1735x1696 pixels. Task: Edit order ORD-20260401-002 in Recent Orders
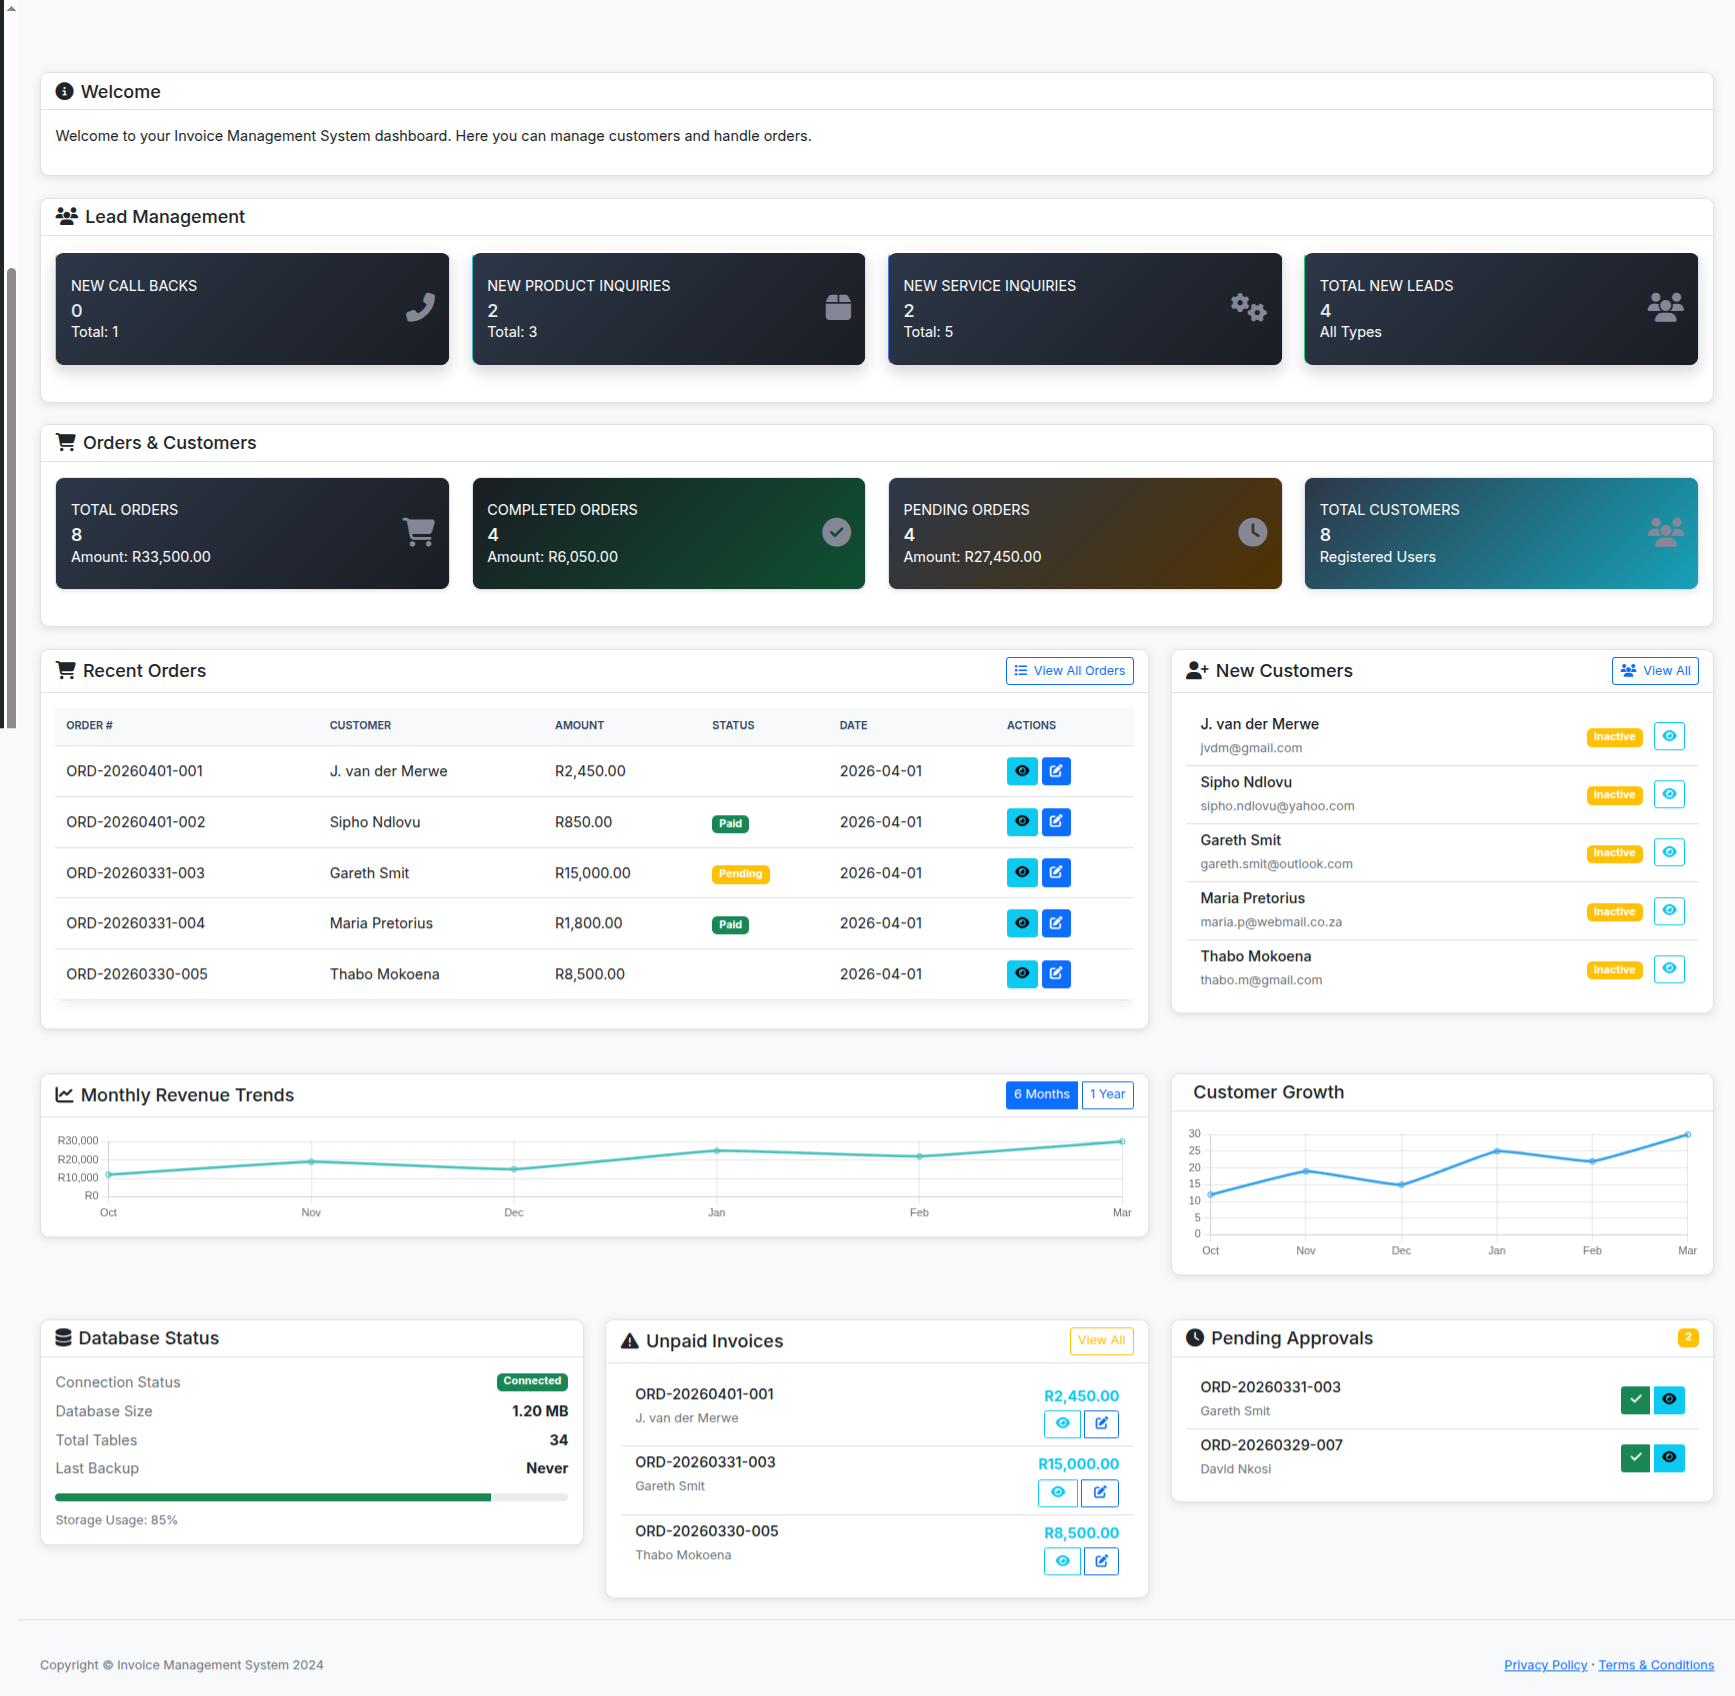tap(1056, 822)
